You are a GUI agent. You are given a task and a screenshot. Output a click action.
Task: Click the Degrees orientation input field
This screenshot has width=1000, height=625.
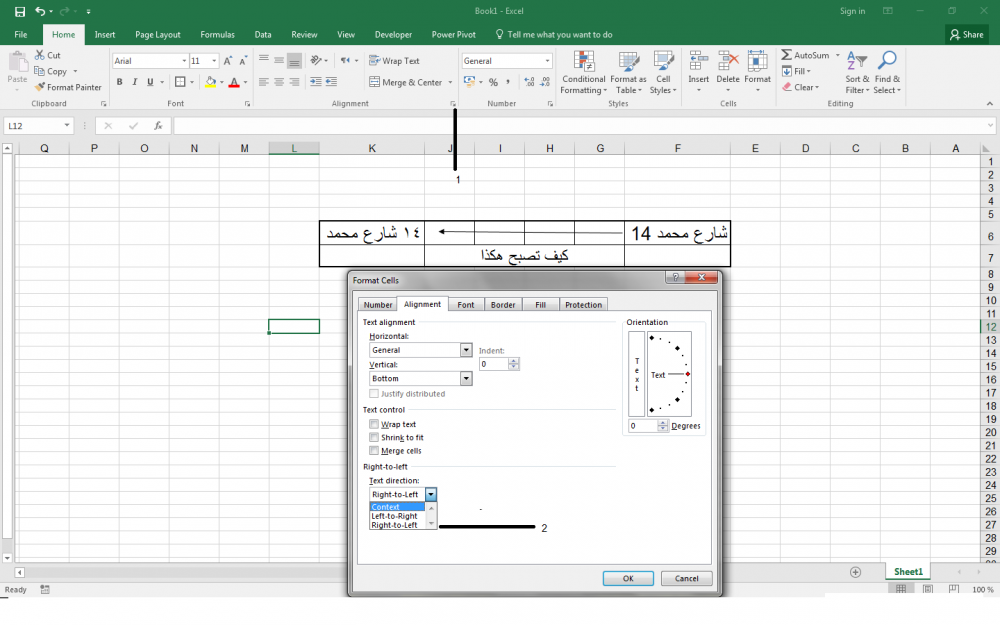point(643,425)
